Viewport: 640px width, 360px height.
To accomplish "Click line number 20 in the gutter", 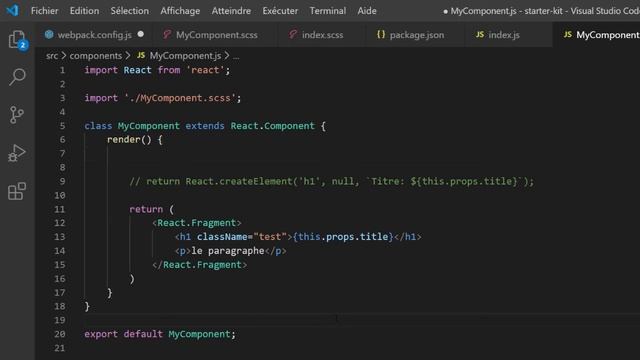I will tap(60, 334).
